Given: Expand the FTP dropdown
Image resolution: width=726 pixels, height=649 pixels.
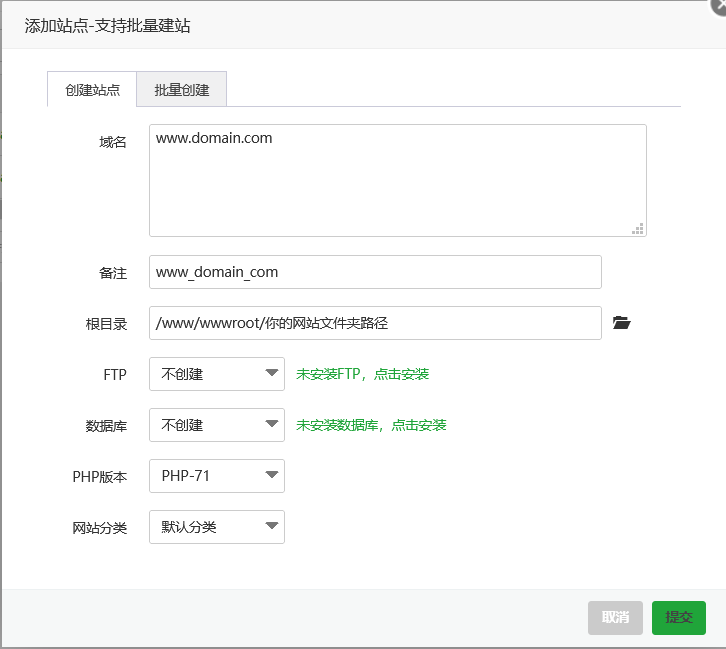Looking at the screenshot, I should point(217,374).
